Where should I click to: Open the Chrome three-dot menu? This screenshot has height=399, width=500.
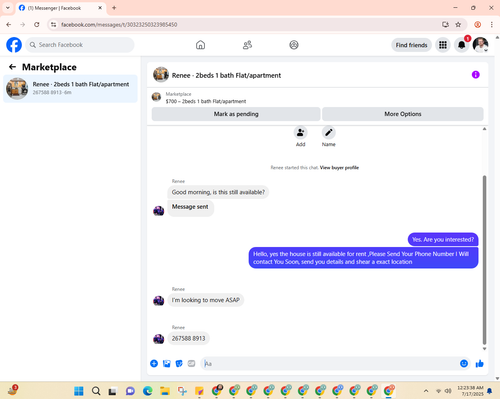pos(492,24)
